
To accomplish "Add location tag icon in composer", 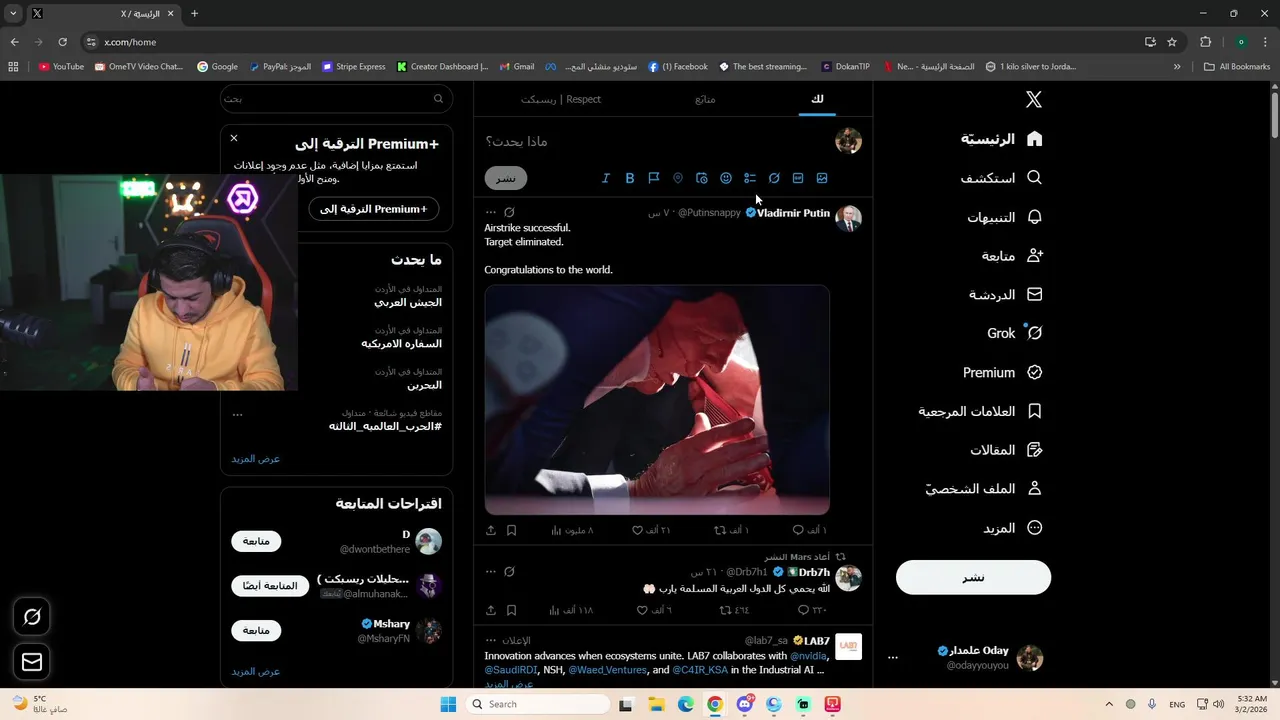I will pos(677,178).
